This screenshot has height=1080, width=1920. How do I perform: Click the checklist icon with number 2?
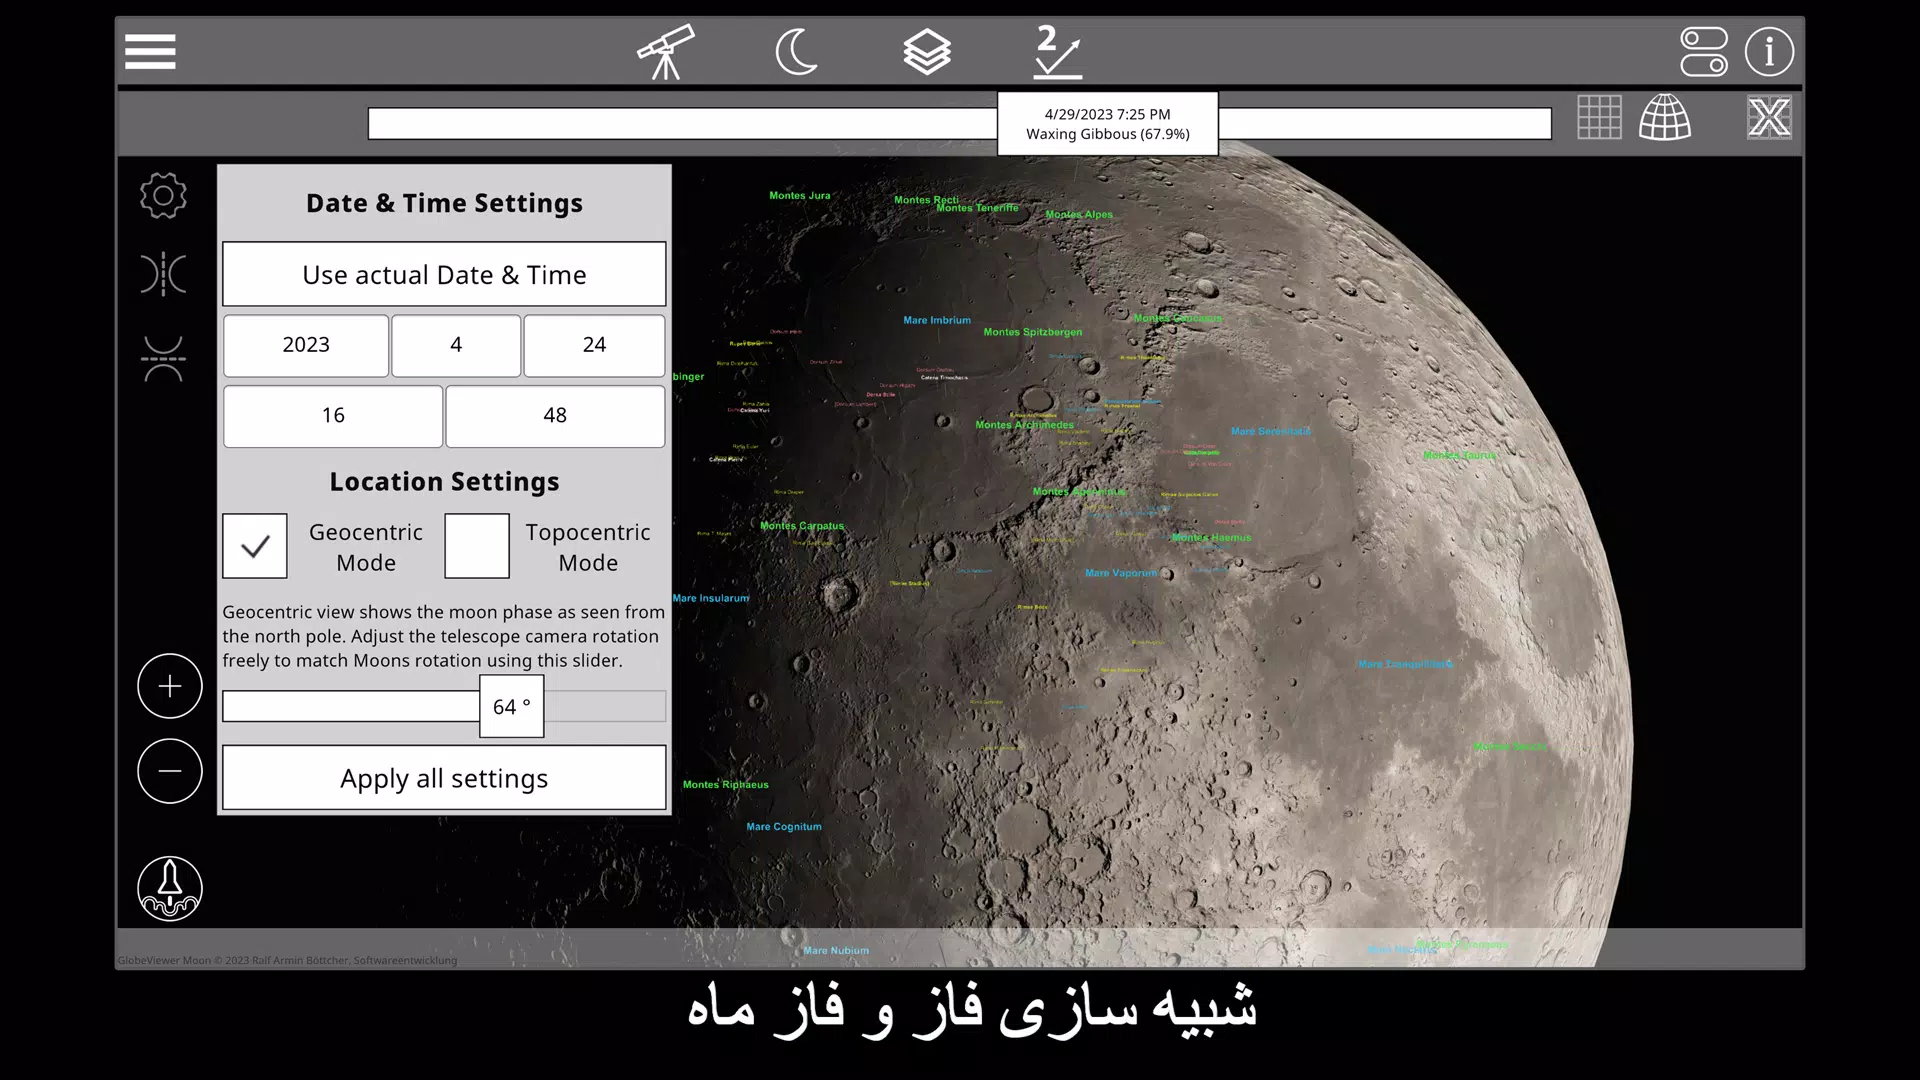pyautogui.click(x=1057, y=52)
